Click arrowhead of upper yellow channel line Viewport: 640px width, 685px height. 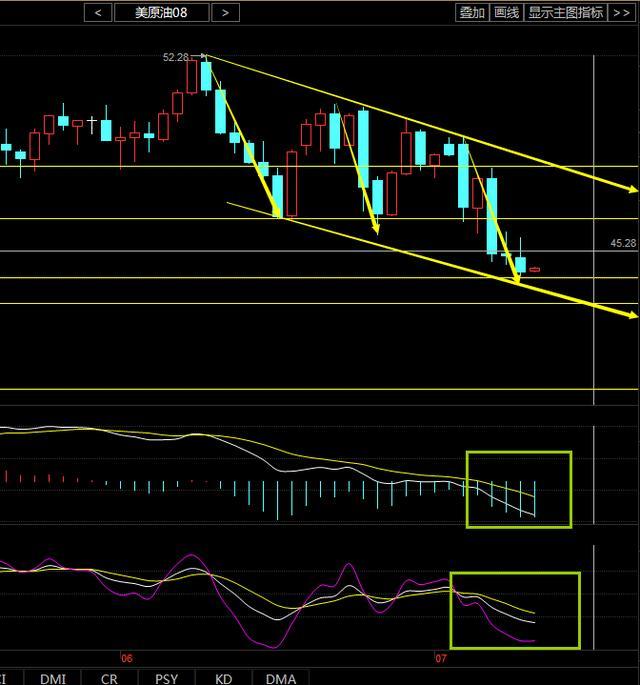pos(632,188)
